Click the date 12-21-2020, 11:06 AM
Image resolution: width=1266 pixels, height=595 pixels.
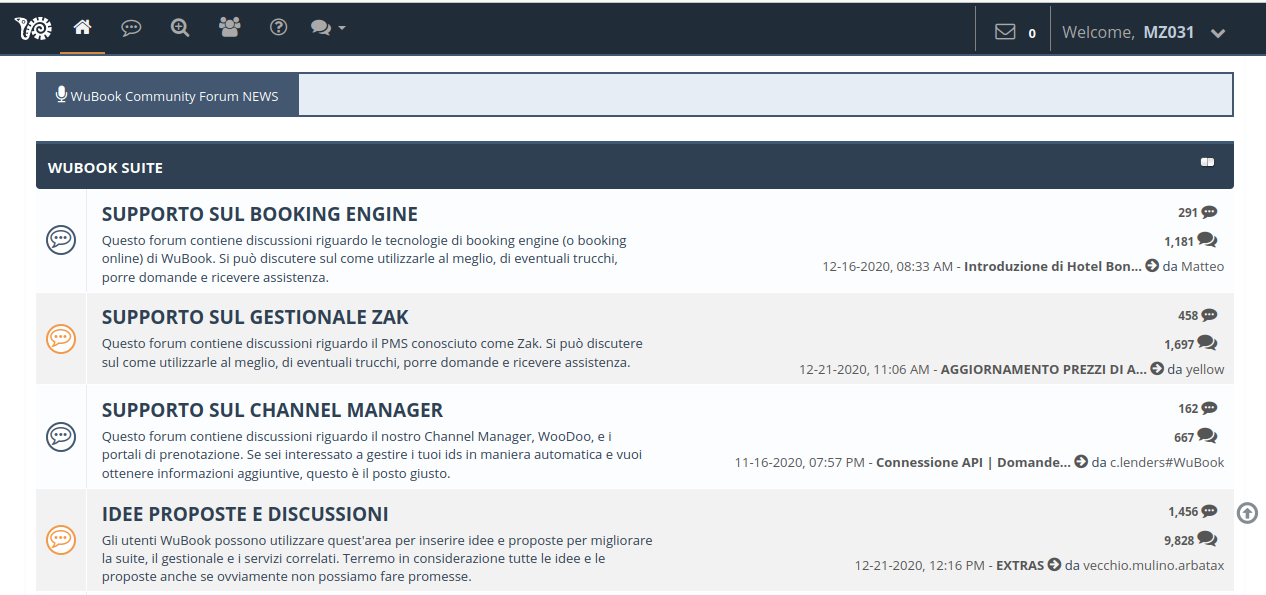[x=864, y=369]
